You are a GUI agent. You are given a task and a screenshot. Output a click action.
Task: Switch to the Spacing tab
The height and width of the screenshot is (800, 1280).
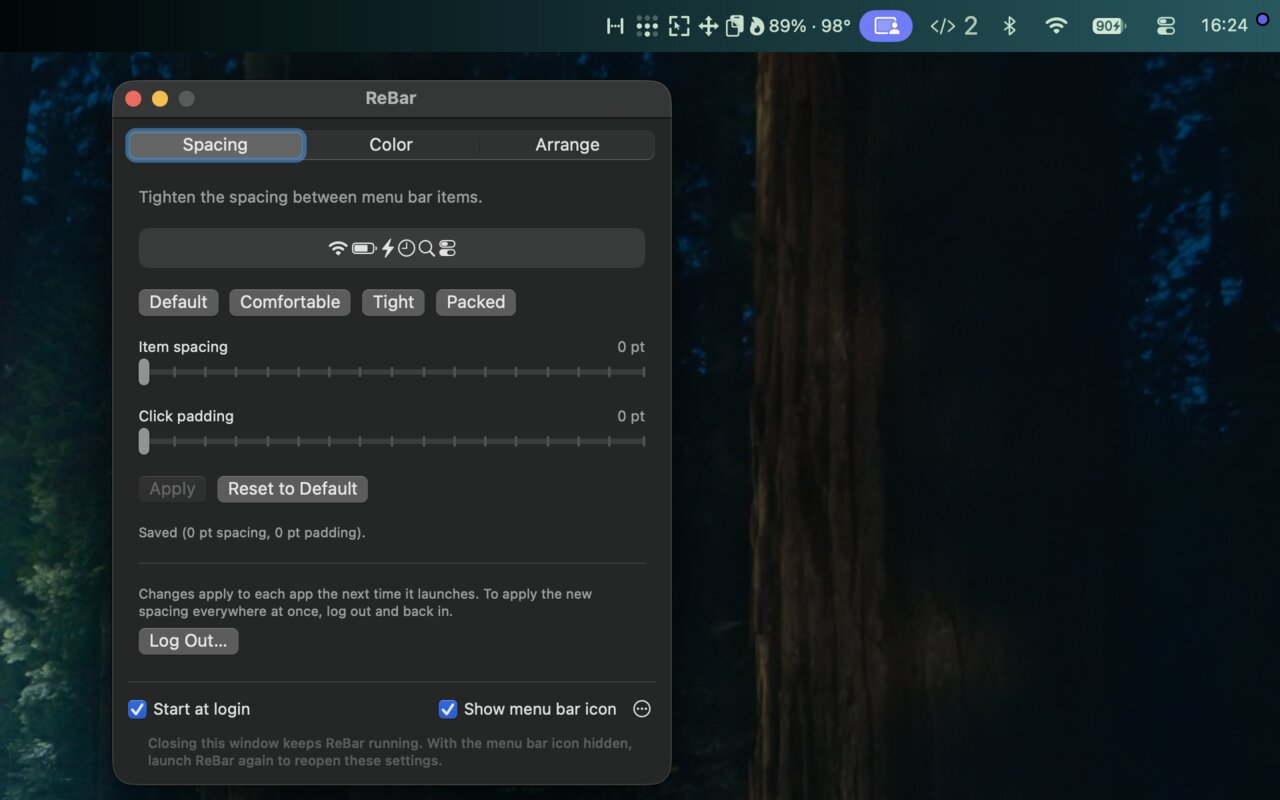[215, 145]
